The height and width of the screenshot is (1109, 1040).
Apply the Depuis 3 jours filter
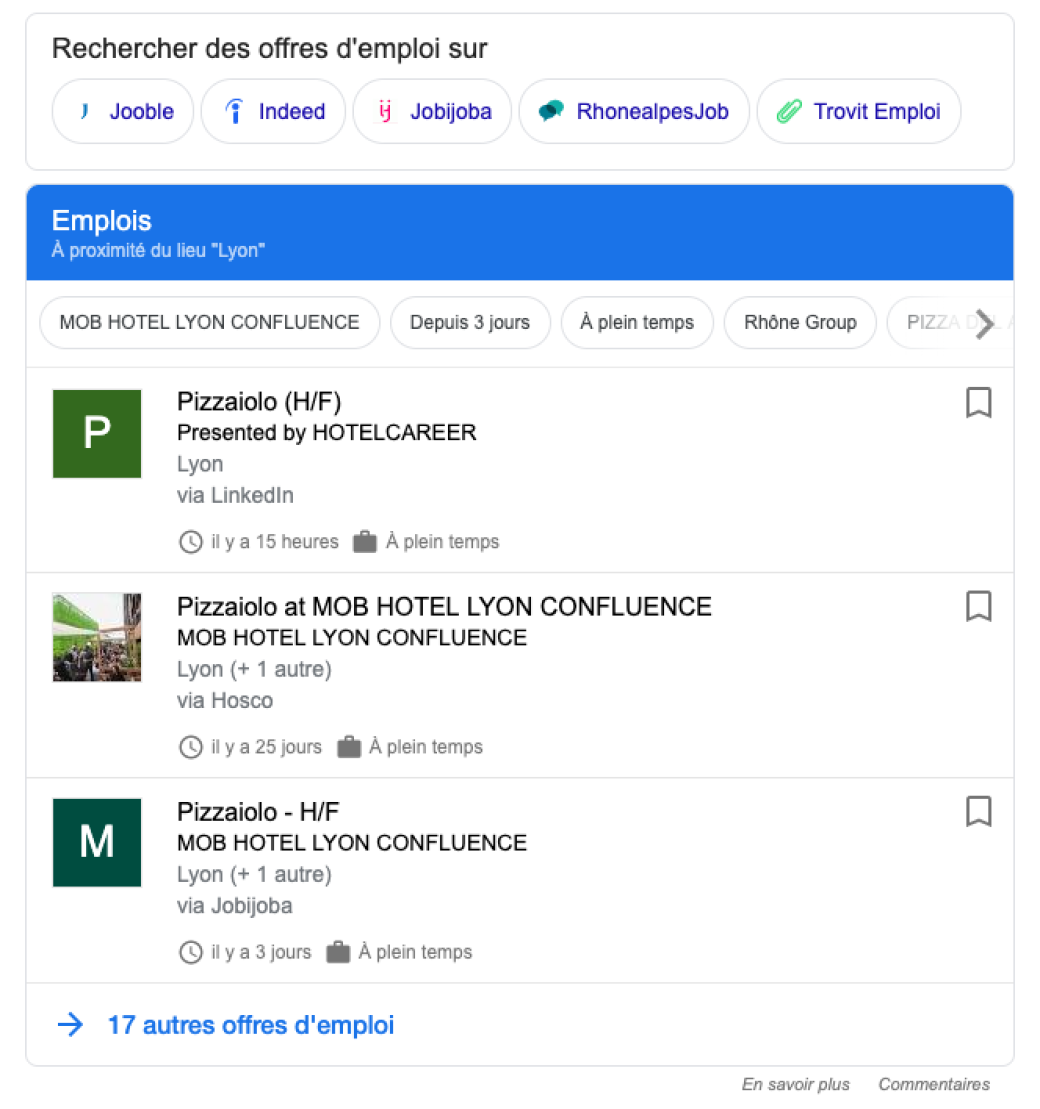coord(470,323)
